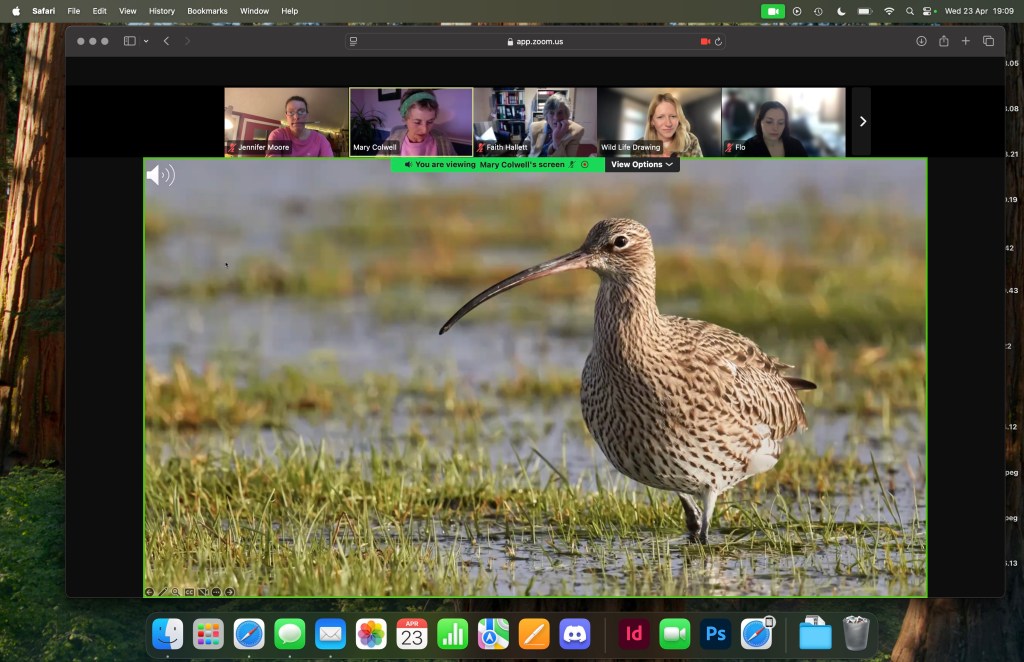This screenshot has width=1024, height=662.
Task: Open the Safari tab history chevron beside the sidebar icon
Action: point(146,41)
